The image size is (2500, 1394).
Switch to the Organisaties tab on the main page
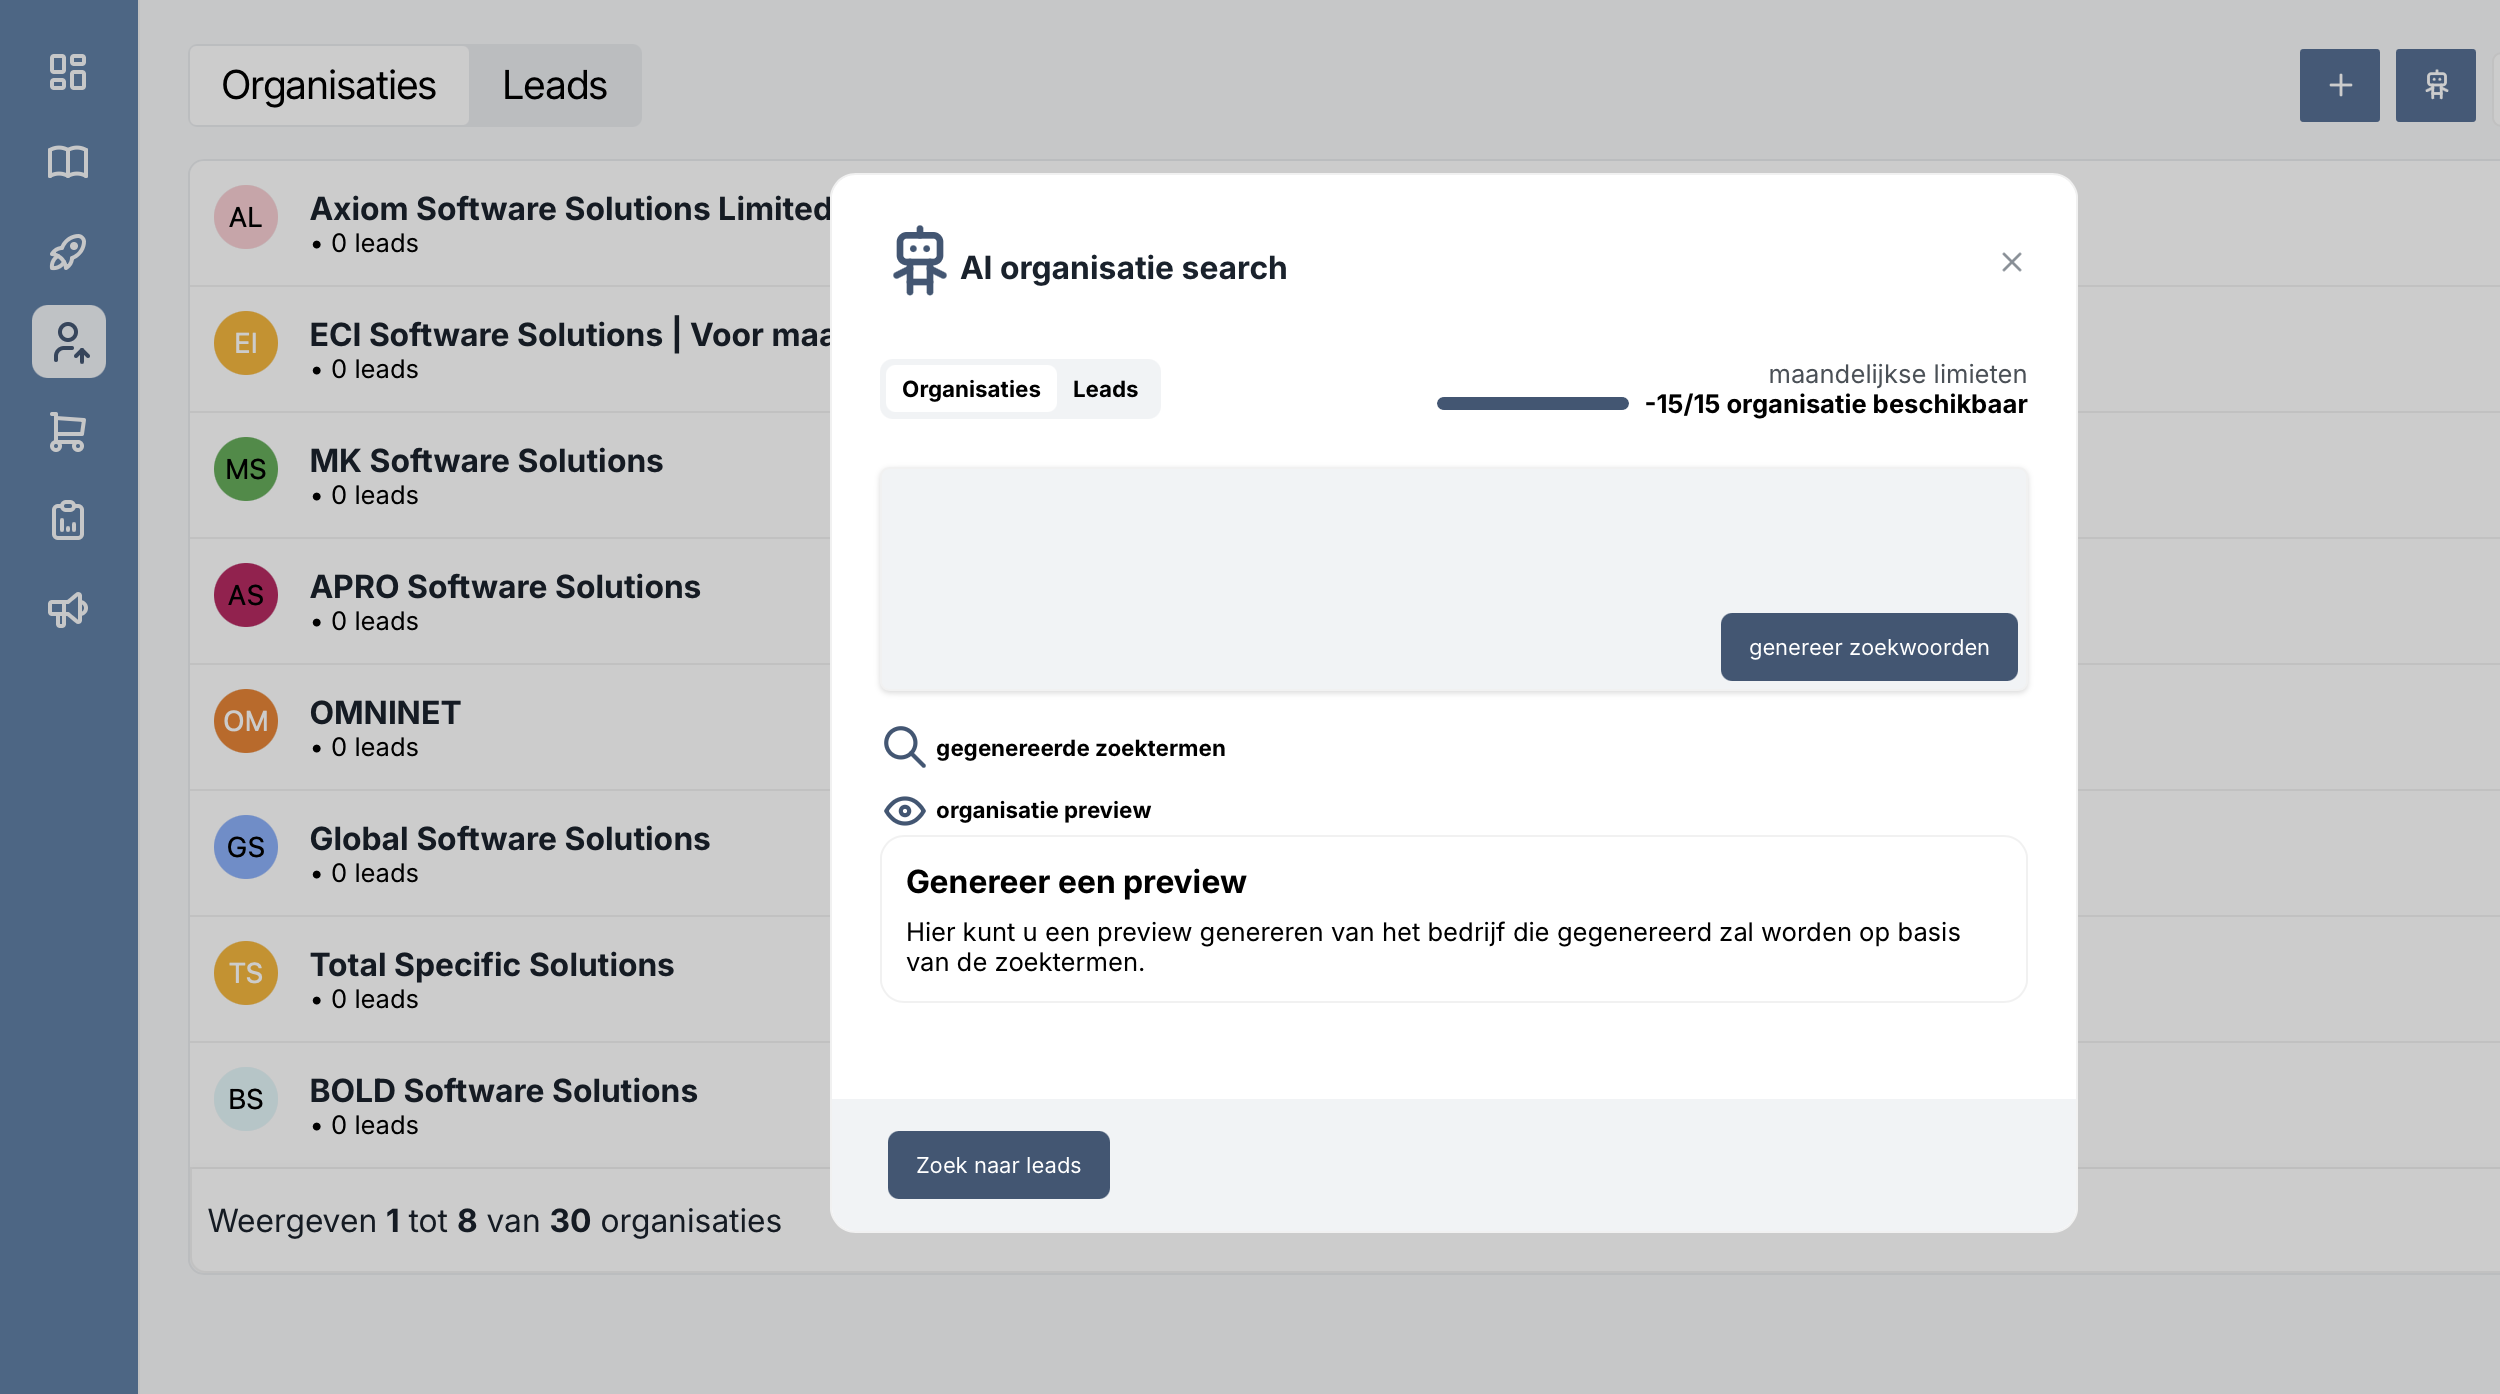click(330, 85)
